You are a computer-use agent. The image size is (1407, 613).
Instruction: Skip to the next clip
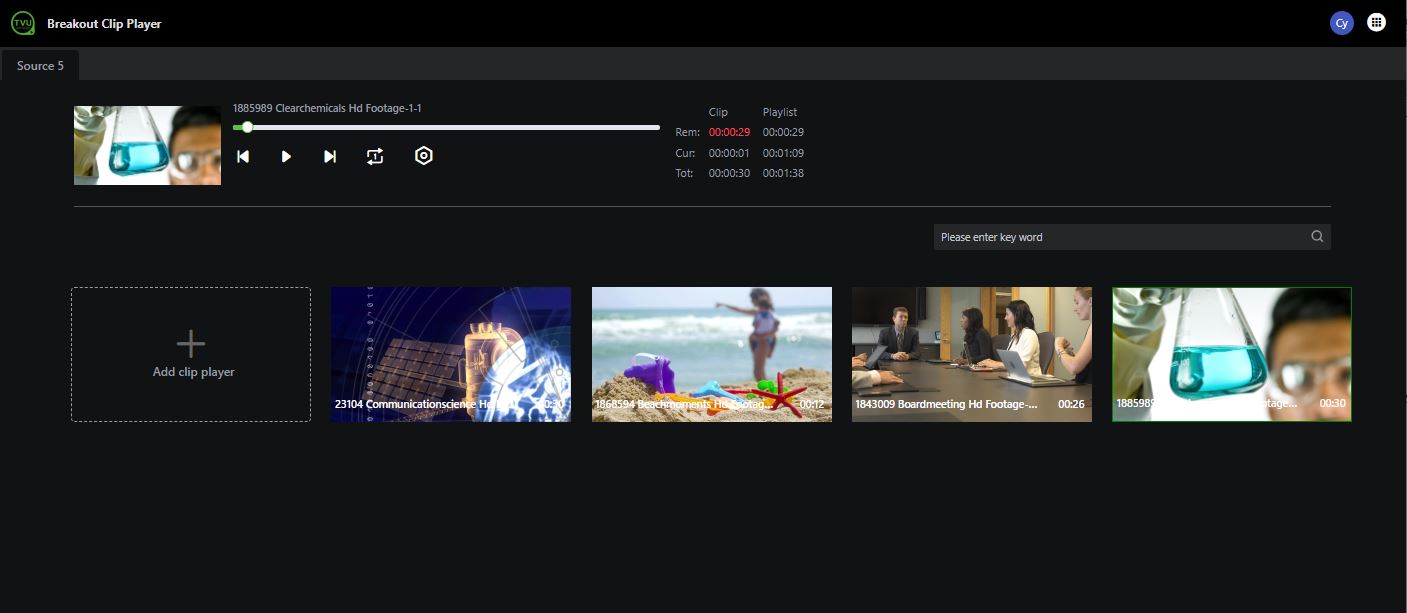pyautogui.click(x=330, y=156)
